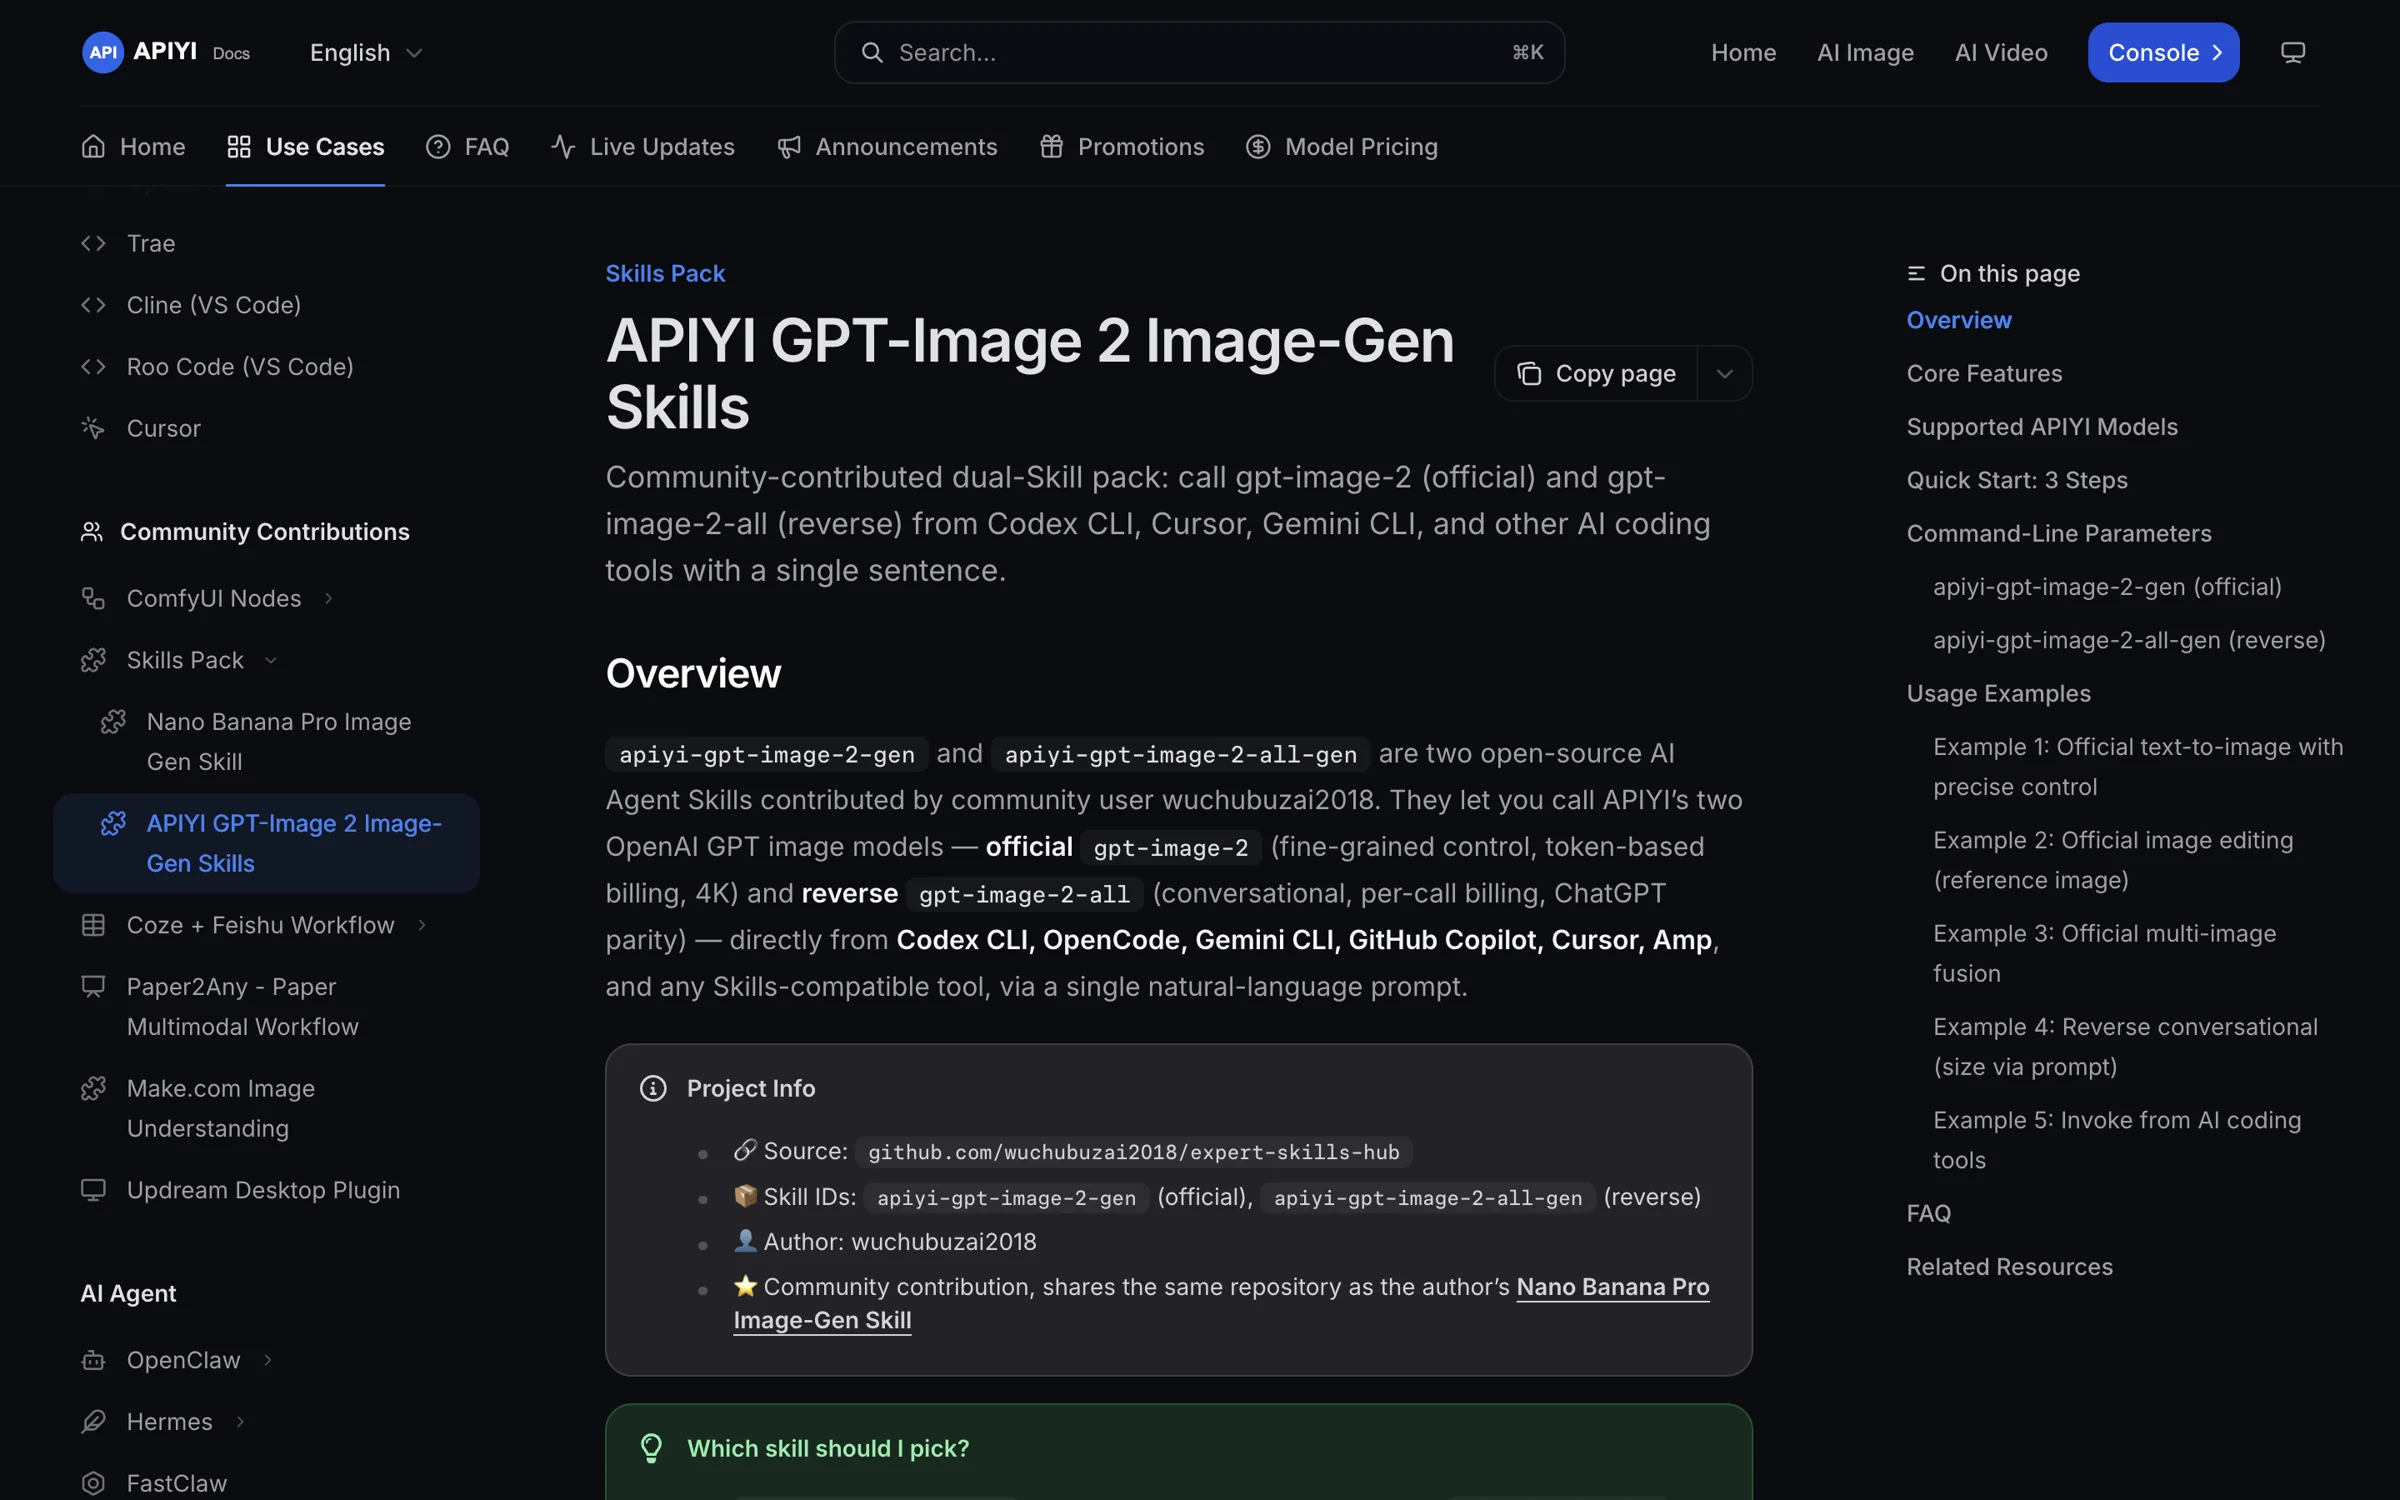Select the Home tab with house icon
Screen dimensions: 2400x1500
coord(133,147)
